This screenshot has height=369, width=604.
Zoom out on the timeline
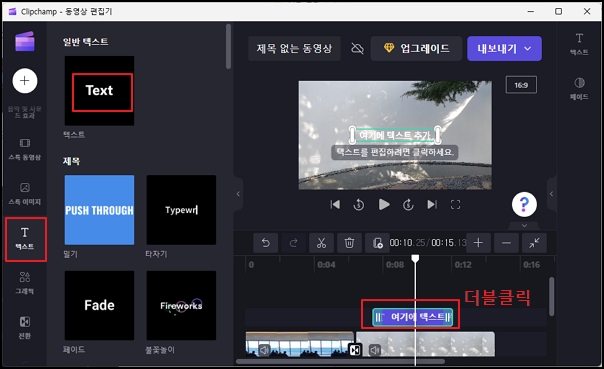click(506, 243)
